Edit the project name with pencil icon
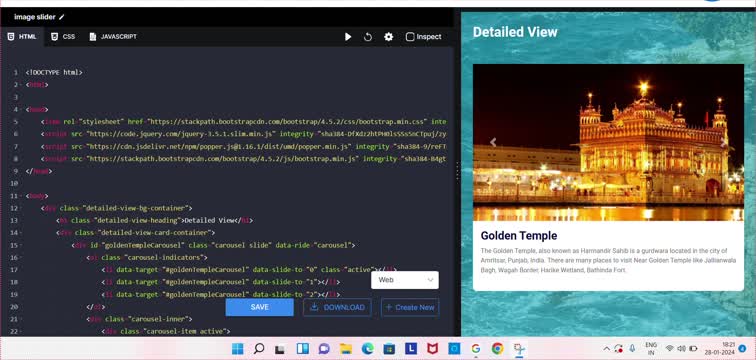 click(x=62, y=17)
